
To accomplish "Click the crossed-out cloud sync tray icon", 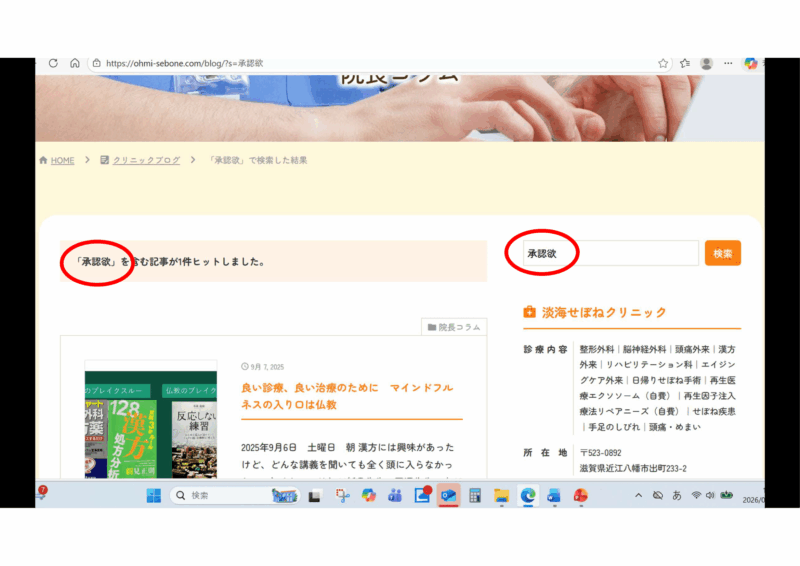I will tap(658, 496).
